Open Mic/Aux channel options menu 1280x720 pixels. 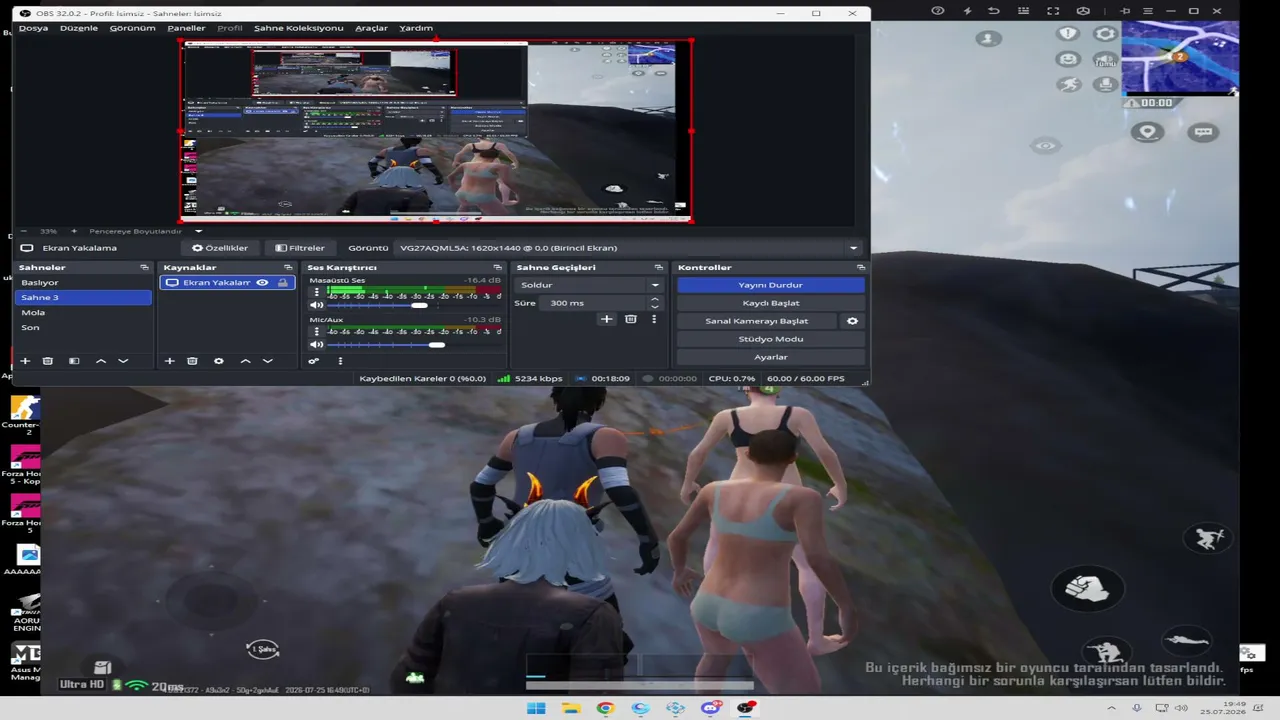(x=317, y=332)
